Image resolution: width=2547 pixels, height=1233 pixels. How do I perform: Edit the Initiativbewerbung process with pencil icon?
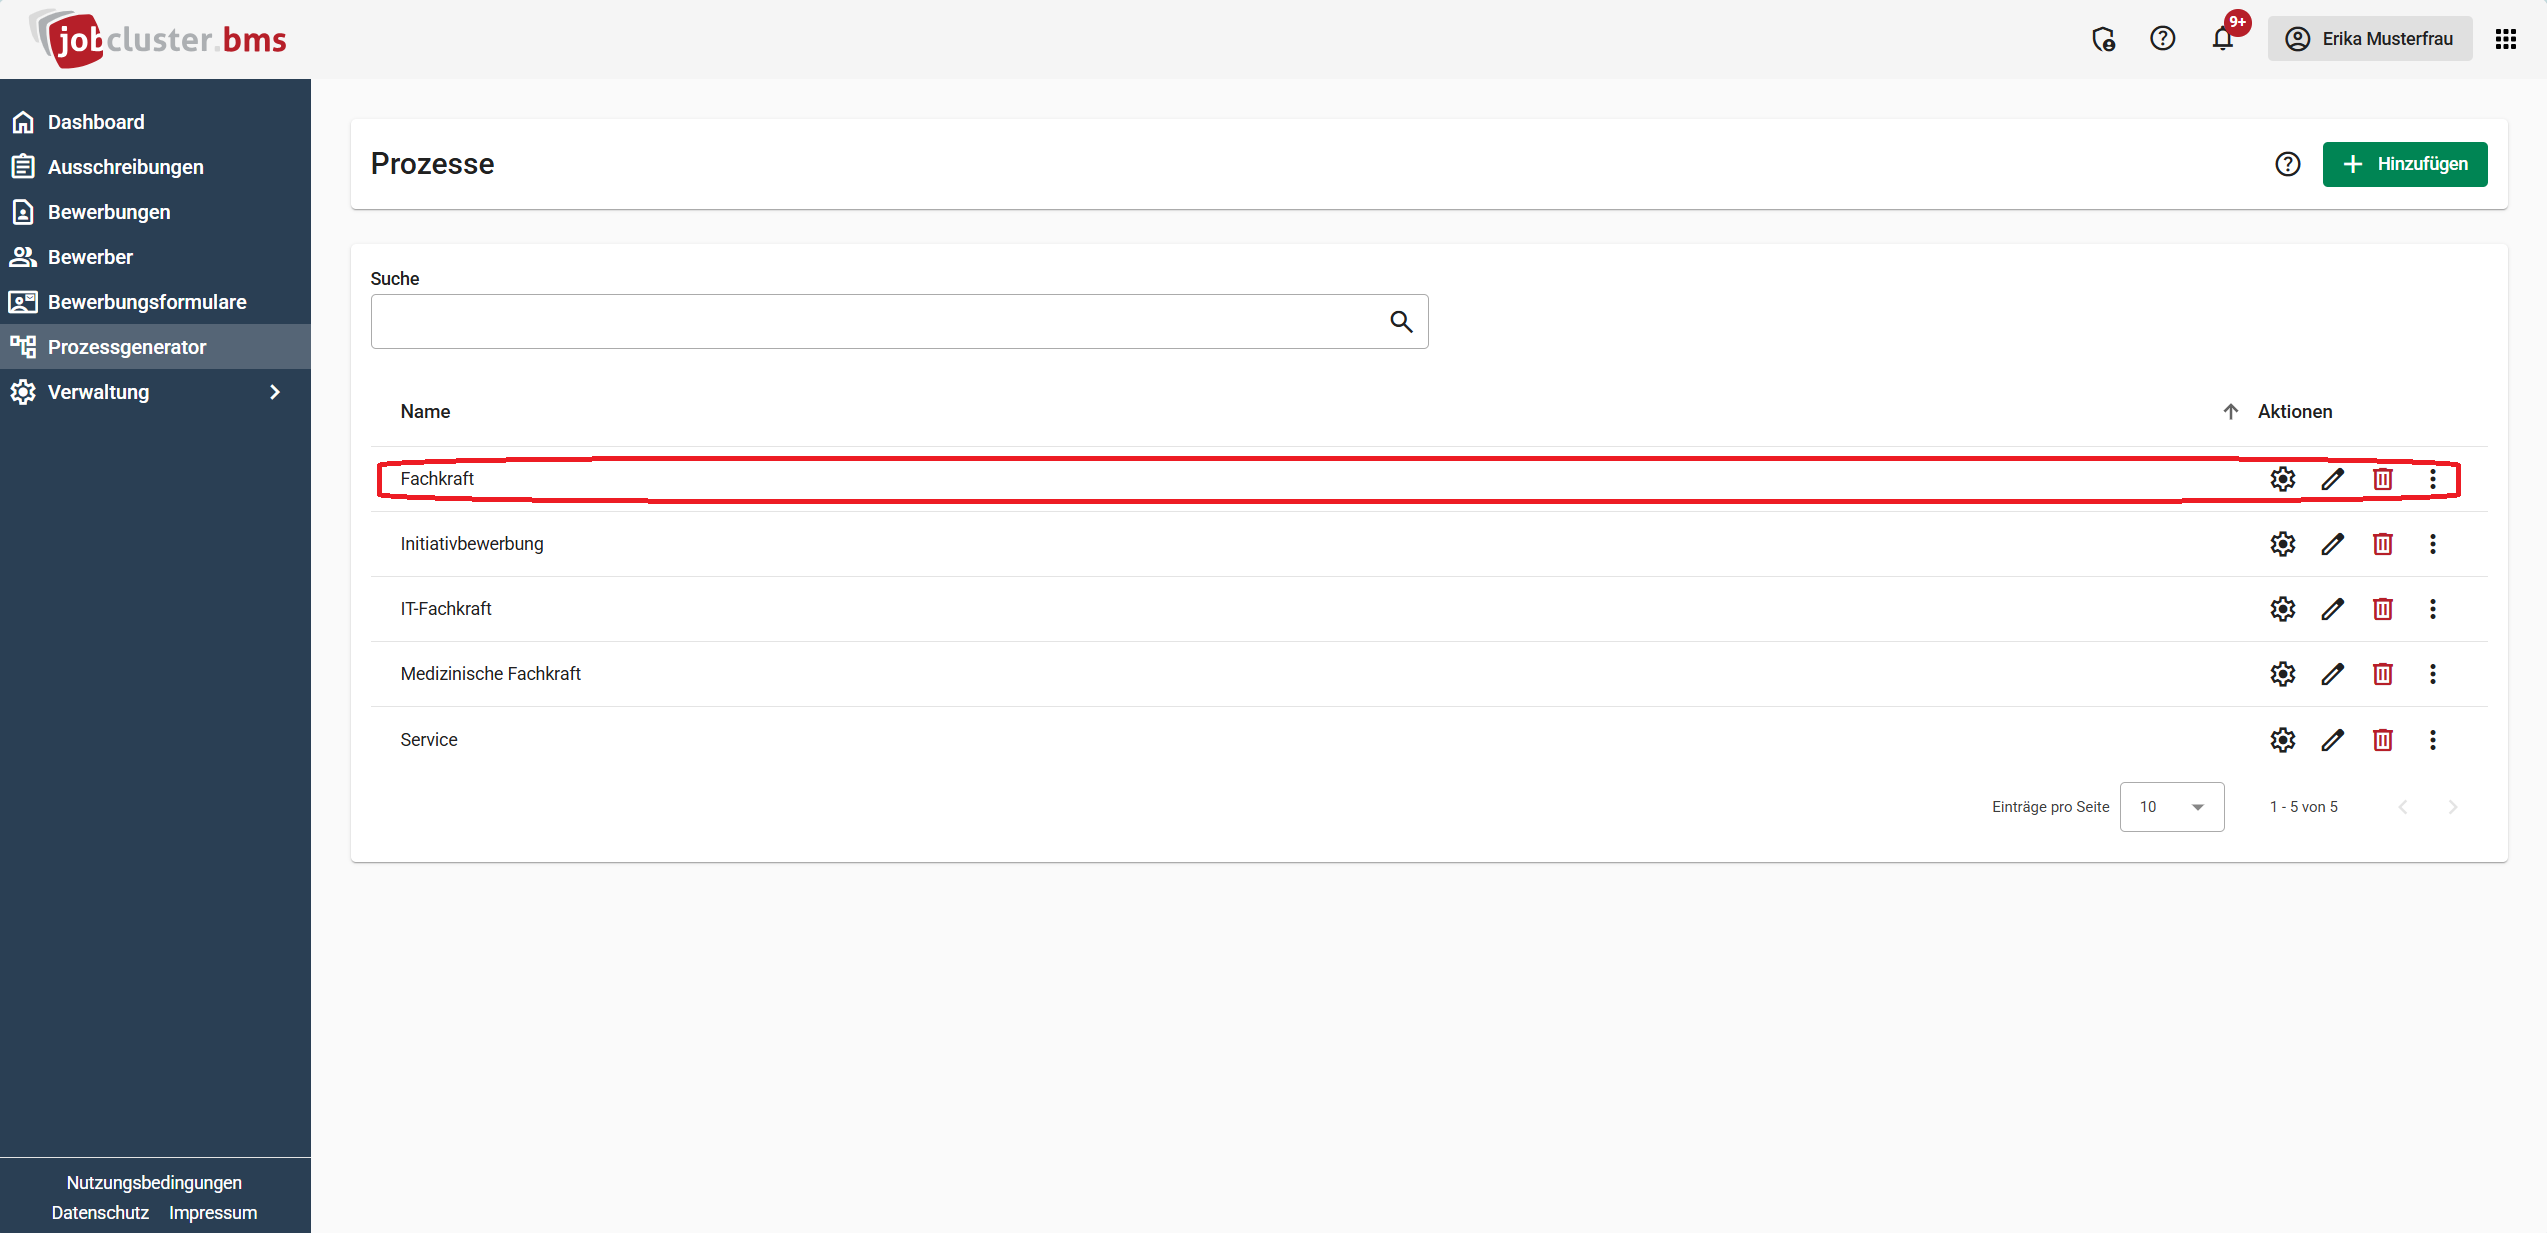pos(2332,544)
